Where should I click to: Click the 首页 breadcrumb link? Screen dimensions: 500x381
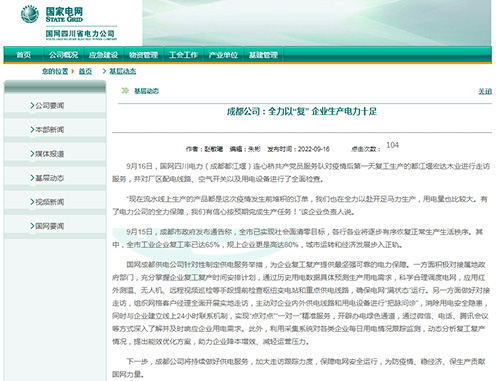[85, 71]
